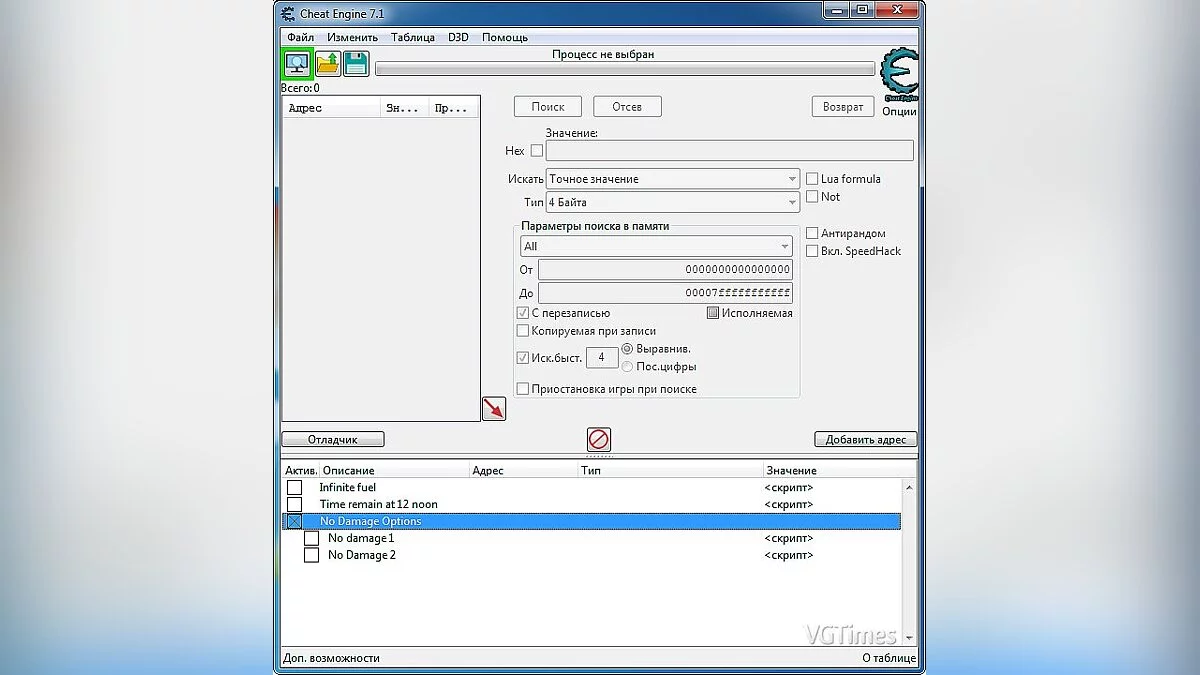Click the Cheat Engine logo settings icon
Viewport: 1200px width, 675px height.
(x=898, y=76)
